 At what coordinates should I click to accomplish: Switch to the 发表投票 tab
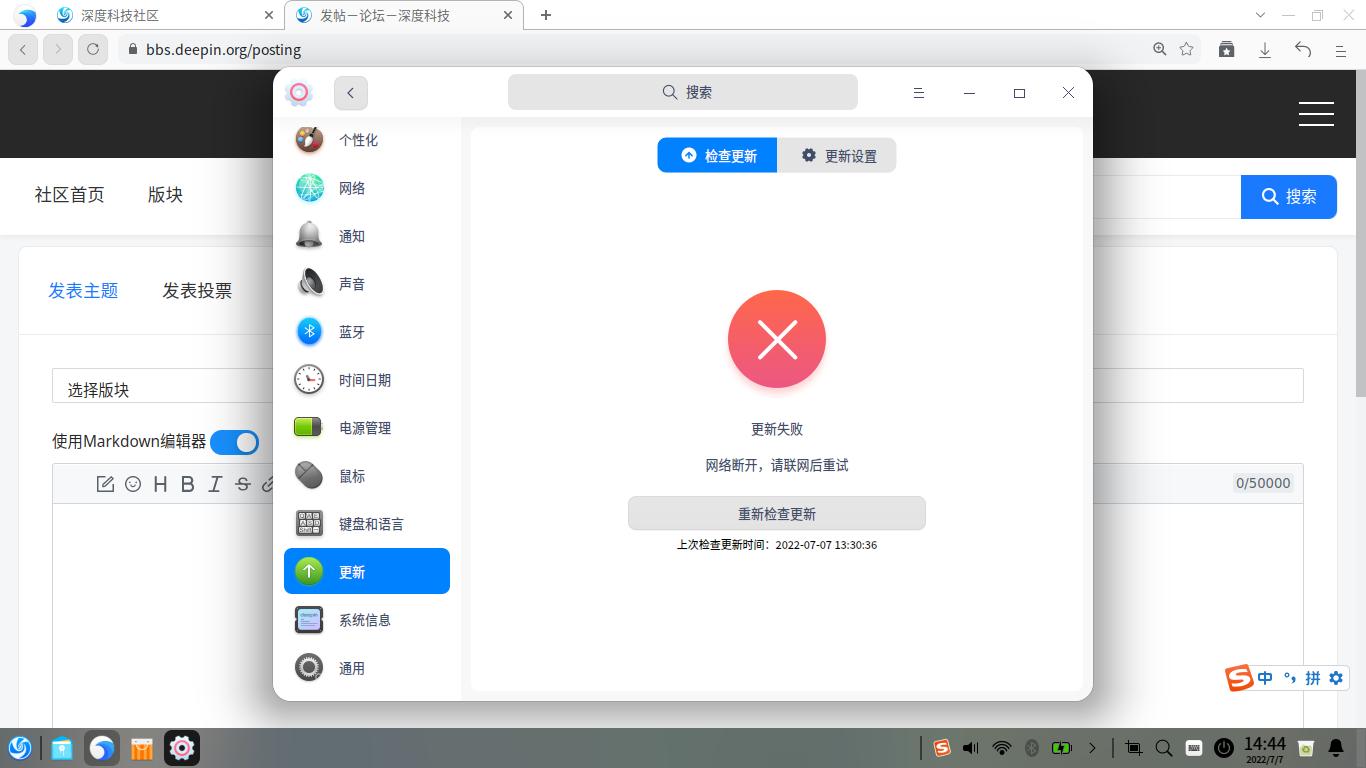coord(197,290)
